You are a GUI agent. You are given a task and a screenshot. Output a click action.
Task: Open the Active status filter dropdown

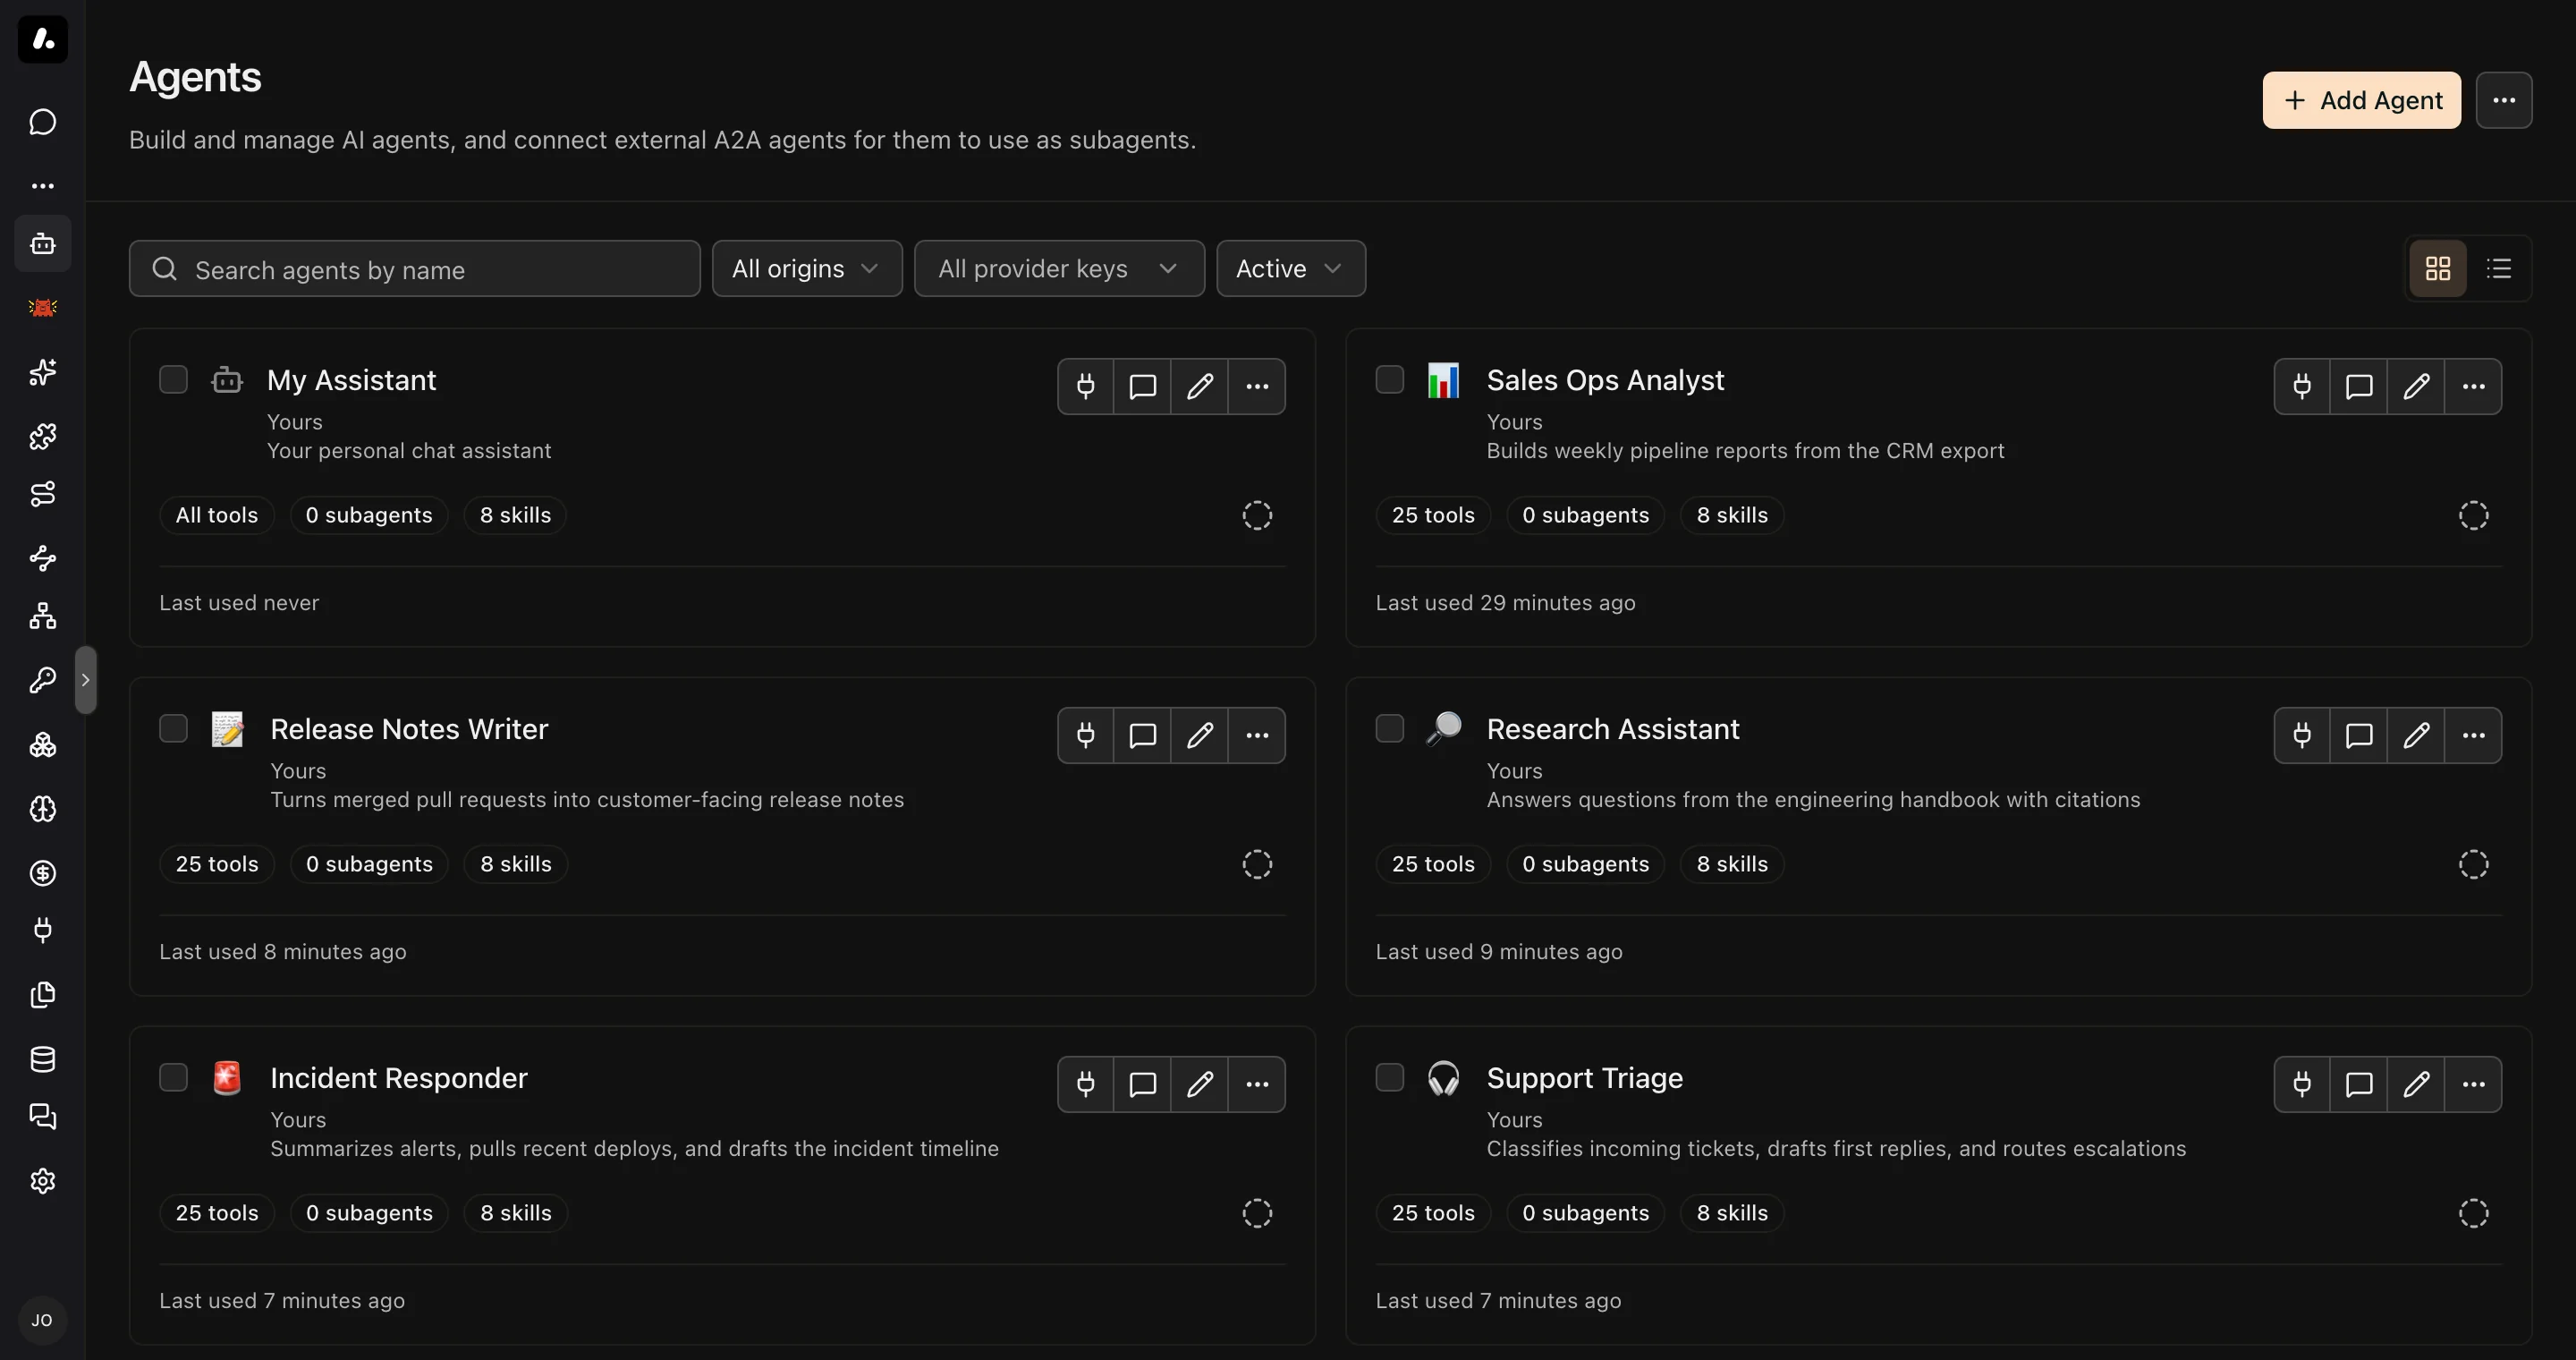click(x=1291, y=268)
